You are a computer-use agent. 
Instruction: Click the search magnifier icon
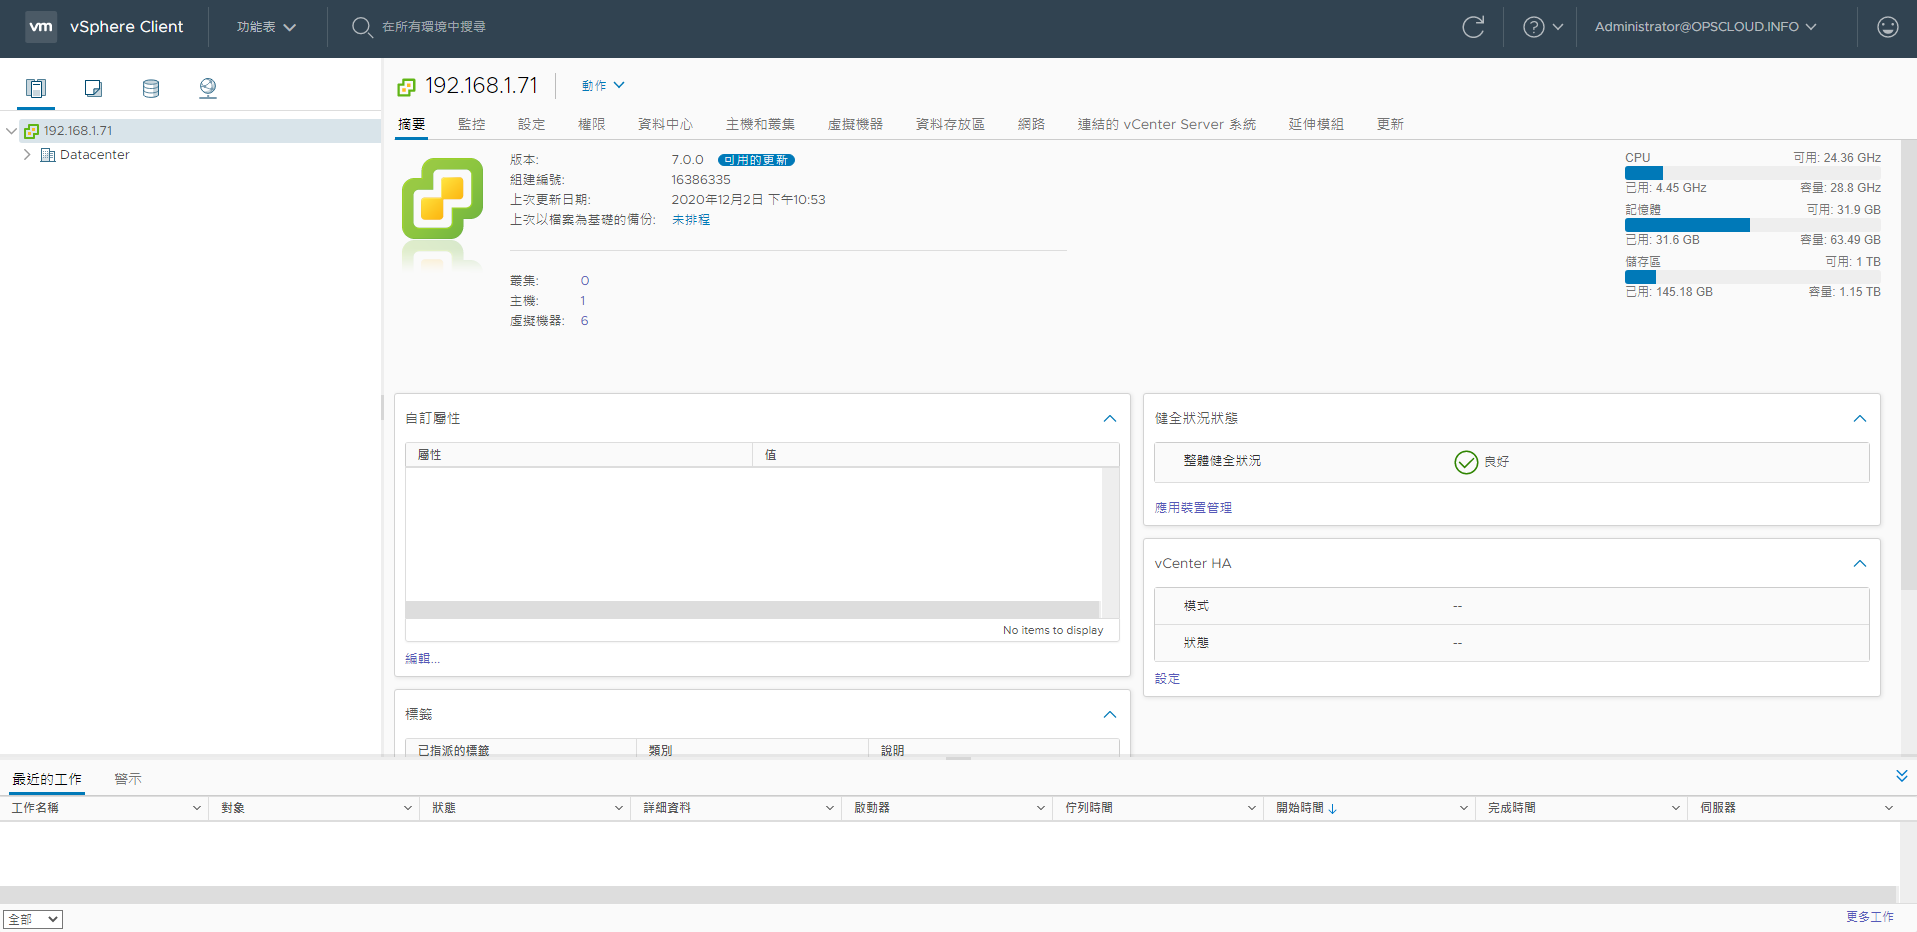(362, 27)
